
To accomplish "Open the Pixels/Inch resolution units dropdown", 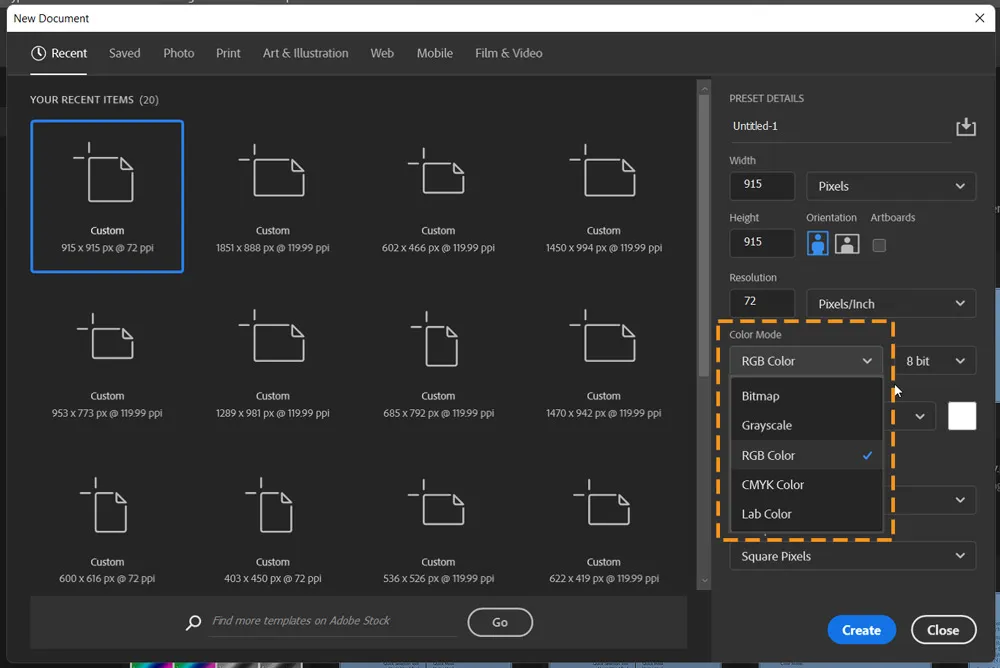I will point(890,303).
